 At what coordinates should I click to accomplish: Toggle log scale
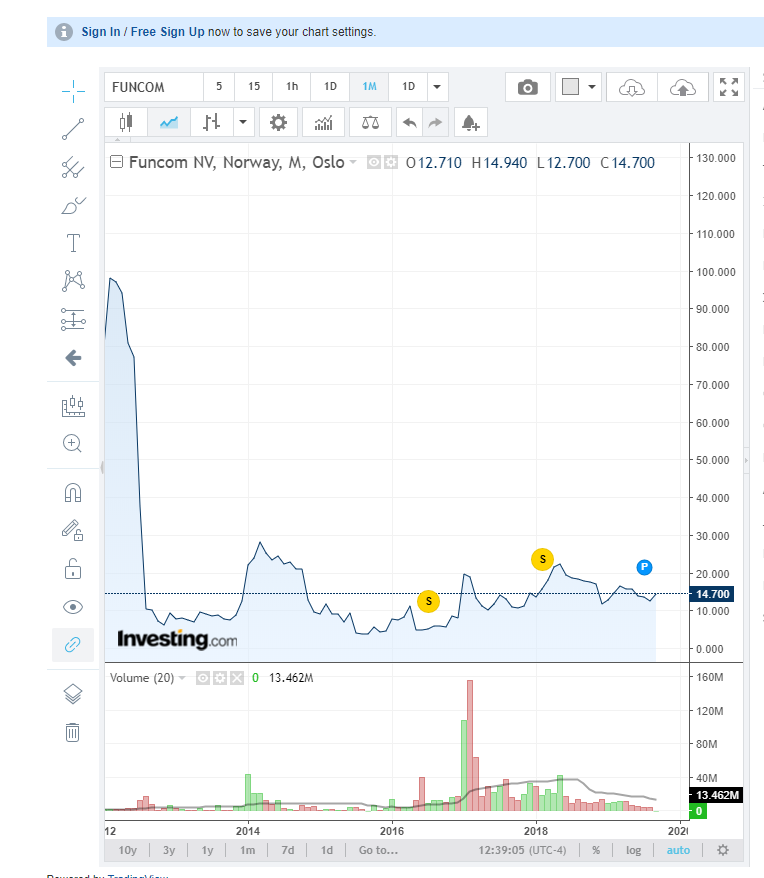point(633,850)
